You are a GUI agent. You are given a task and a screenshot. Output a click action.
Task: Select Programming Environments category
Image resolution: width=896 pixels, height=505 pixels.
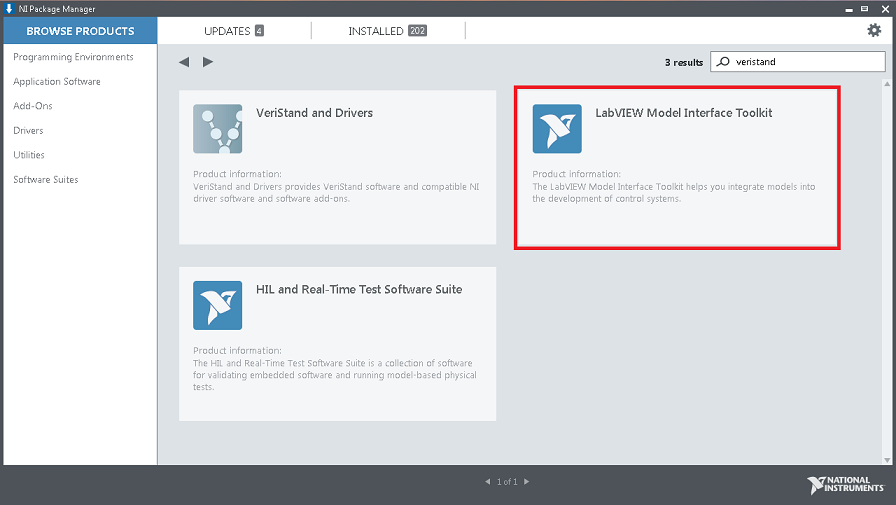73,57
